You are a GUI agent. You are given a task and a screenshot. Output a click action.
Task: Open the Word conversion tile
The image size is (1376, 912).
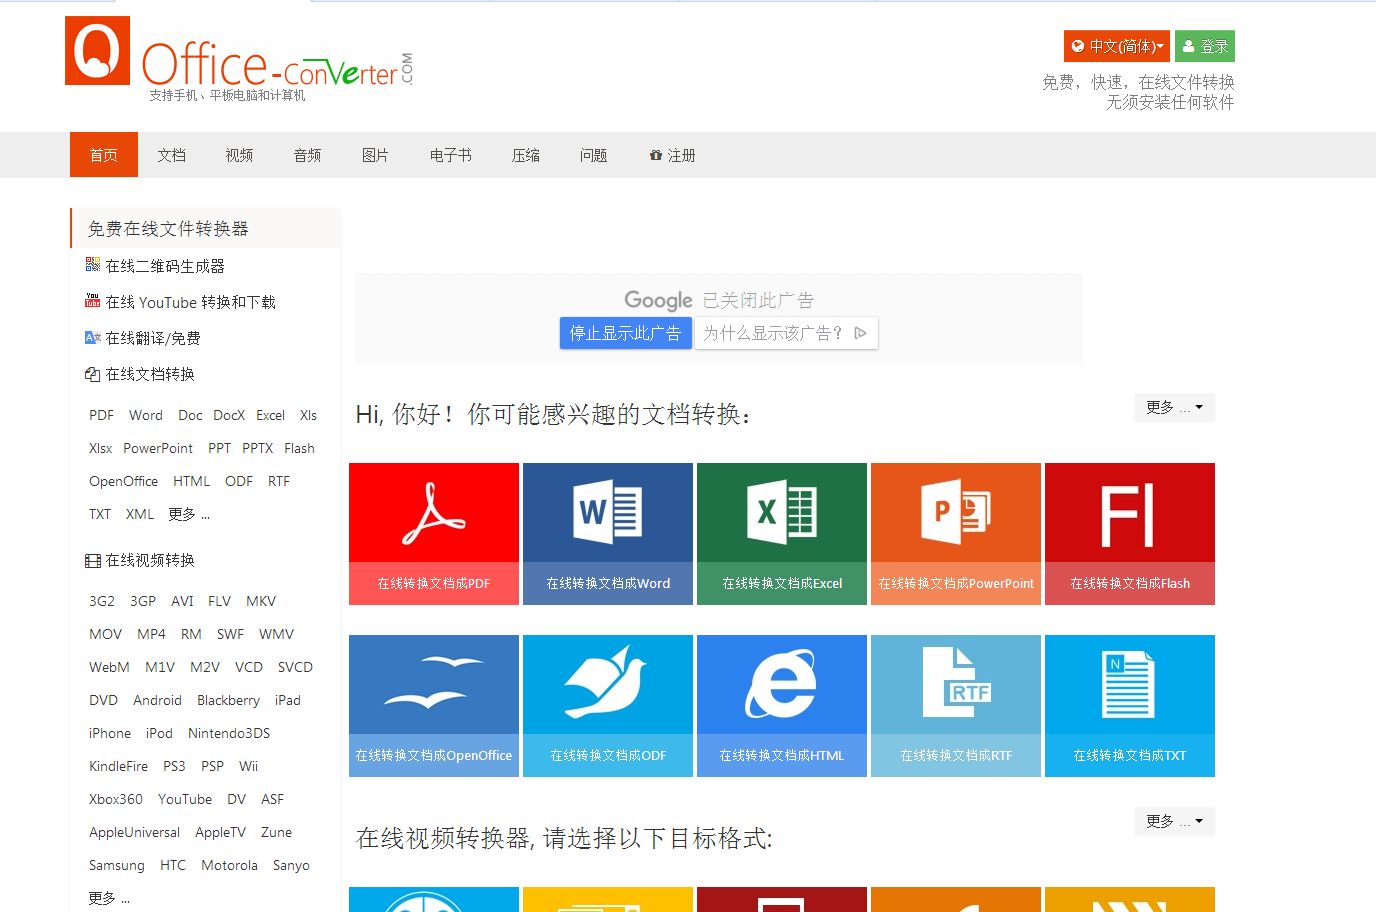(x=608, y=534)
